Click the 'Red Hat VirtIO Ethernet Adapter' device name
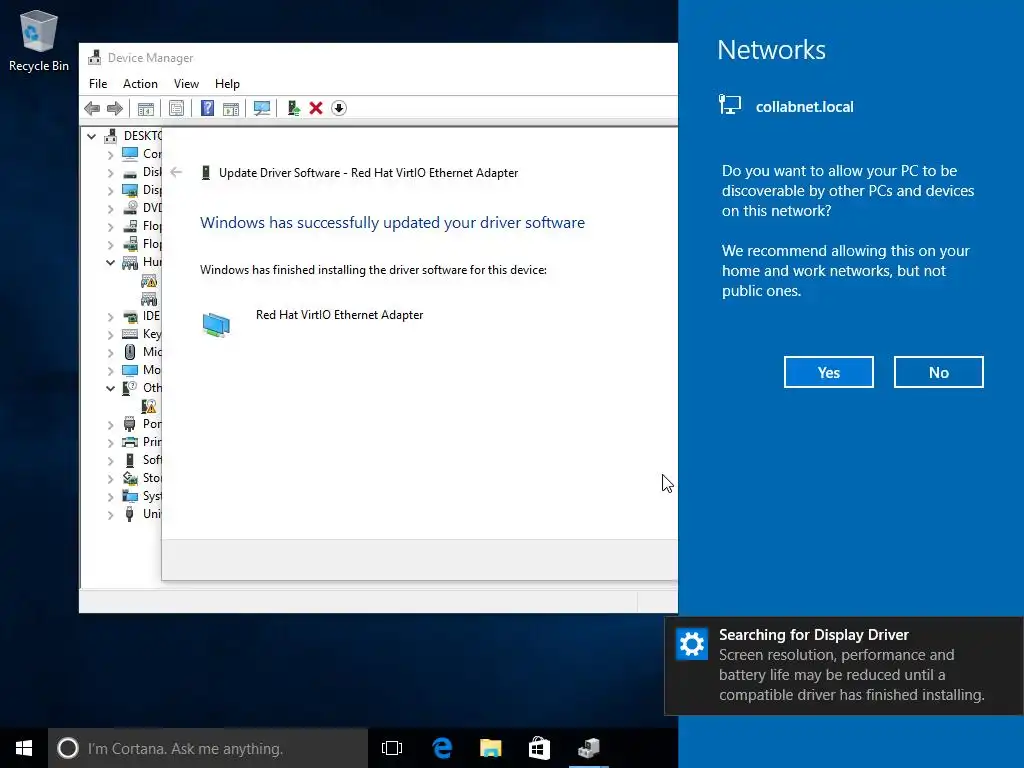1024x768 pixels. [340, 315]
